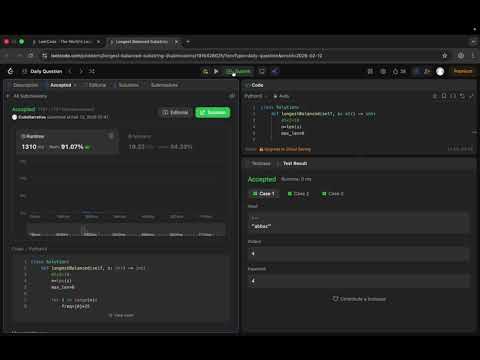
Task: Open the streak fire counter
Action: (399, 71)
